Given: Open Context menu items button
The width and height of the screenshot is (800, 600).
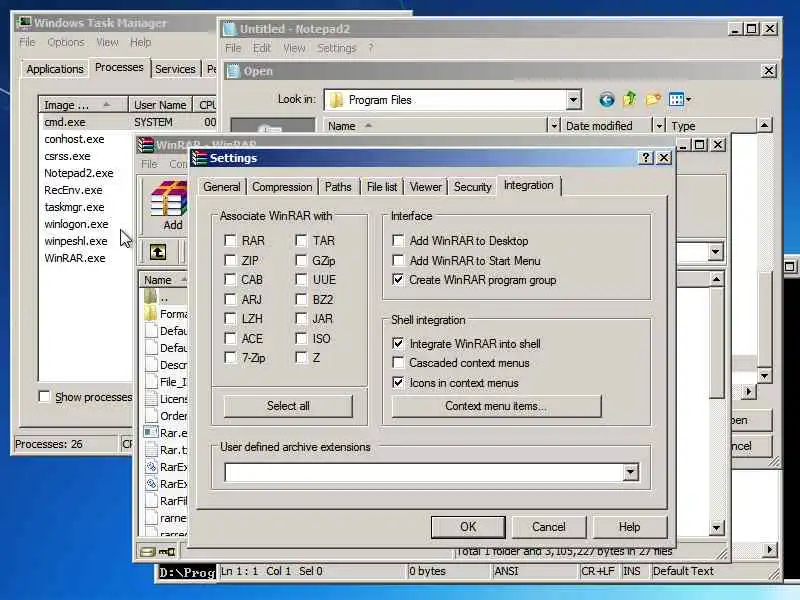Looking at the screenshot, I should (x=496, y=406).
